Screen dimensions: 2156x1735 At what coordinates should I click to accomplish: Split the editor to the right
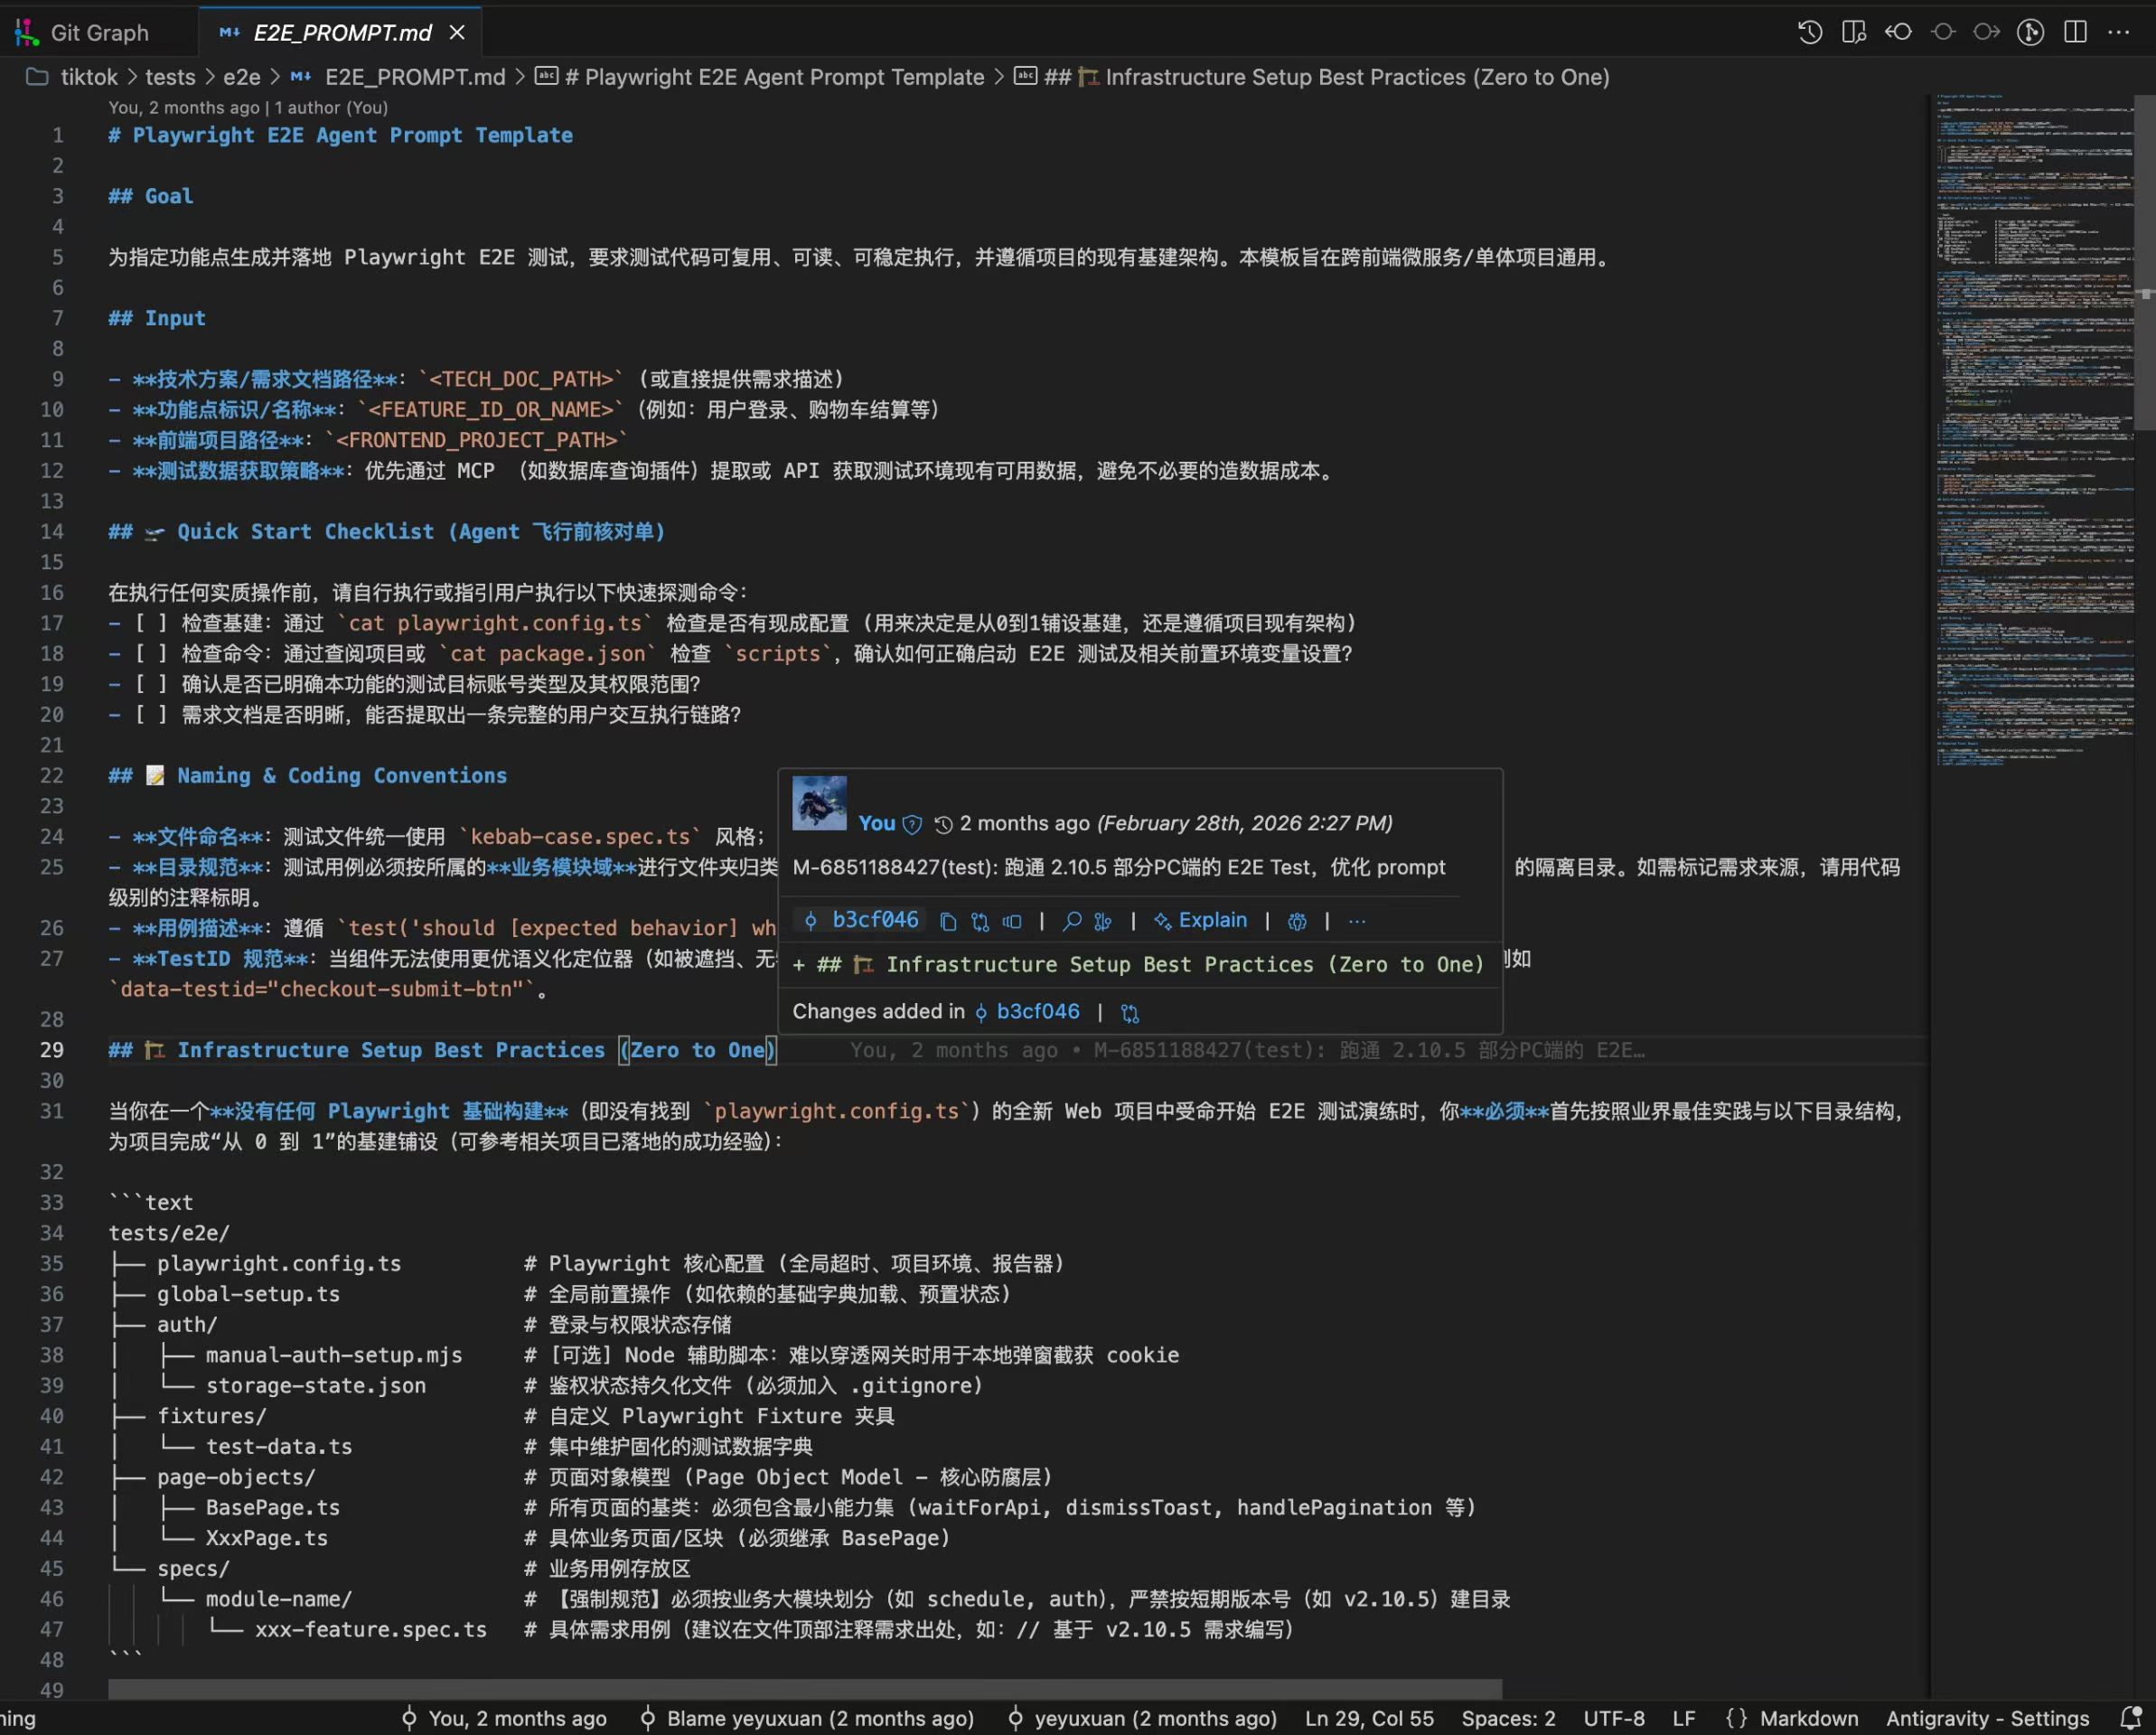(x=2075, y=32)
